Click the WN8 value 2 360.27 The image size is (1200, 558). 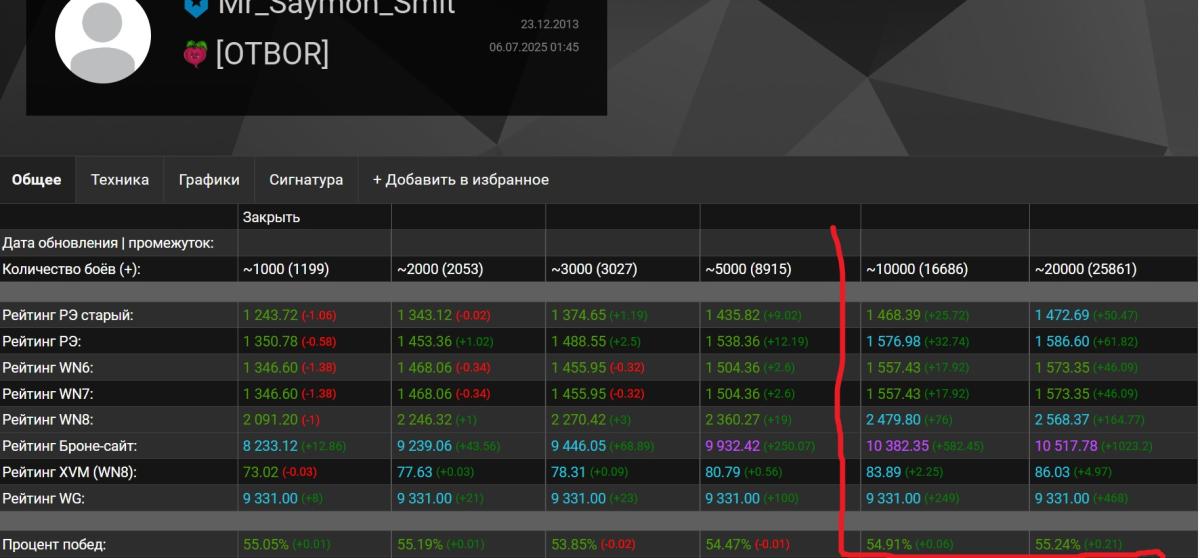coord(734,419)
